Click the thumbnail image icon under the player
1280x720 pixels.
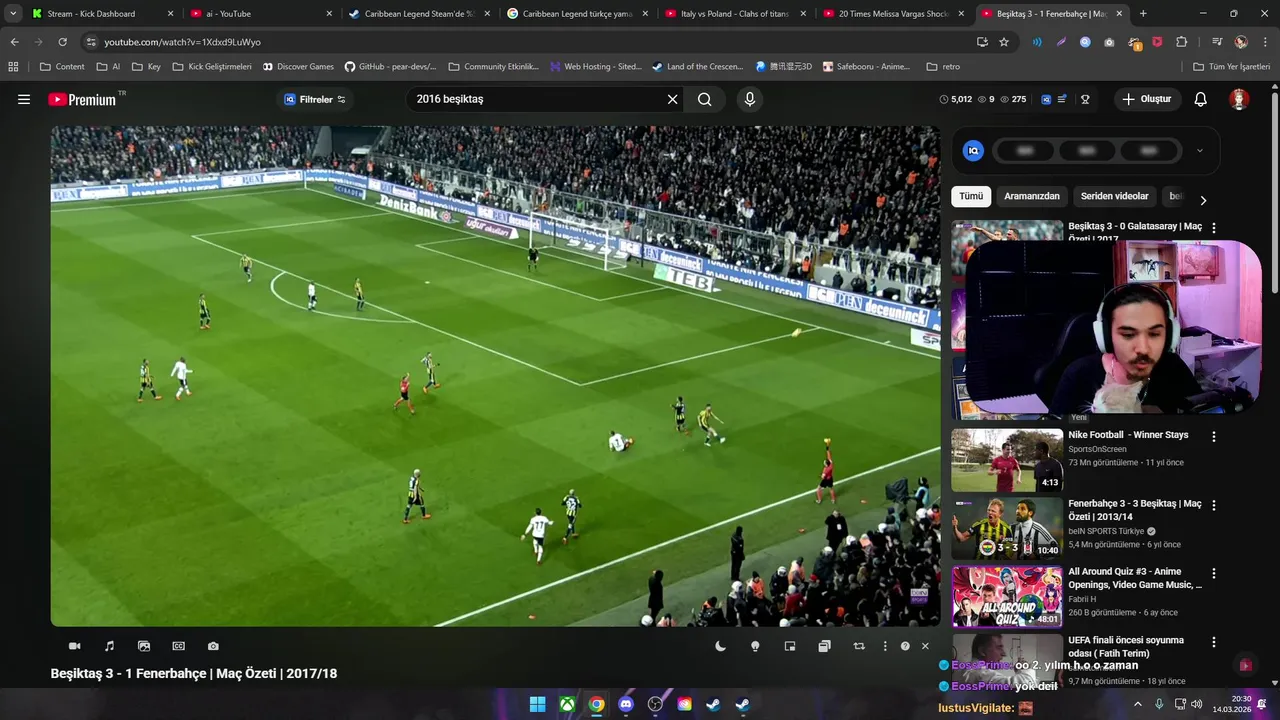[x=144, y=646]
